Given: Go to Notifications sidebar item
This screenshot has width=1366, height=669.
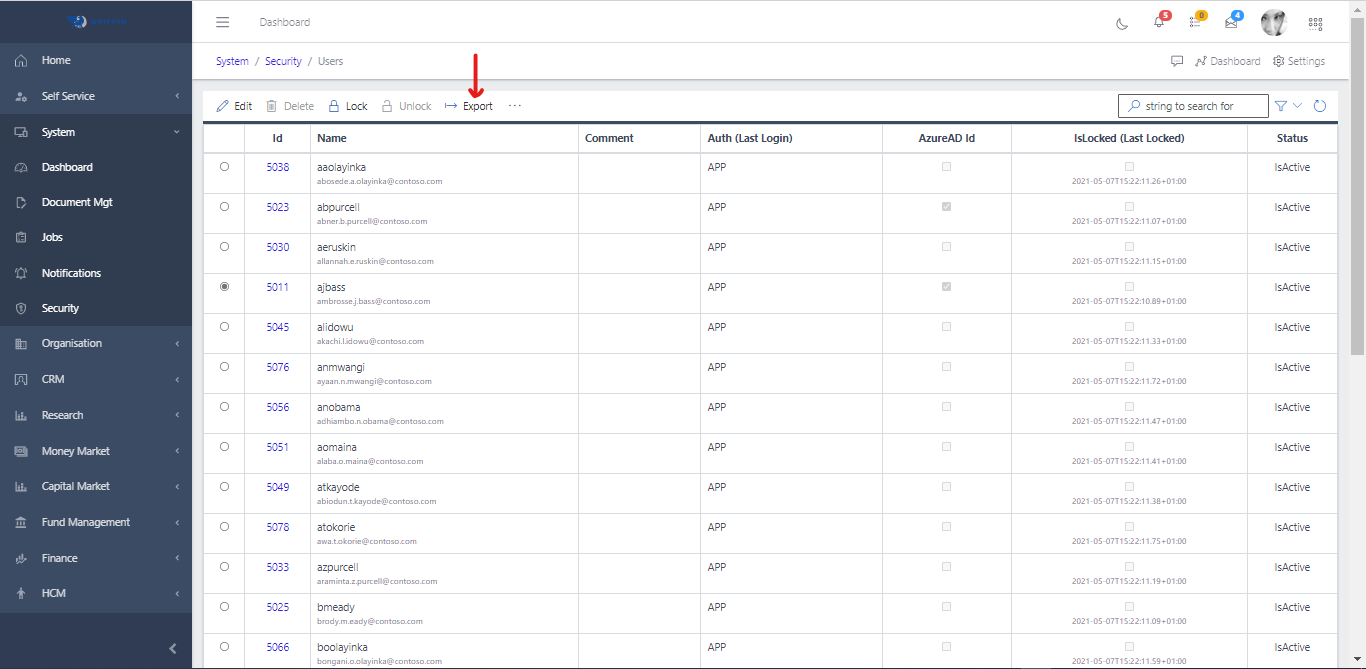Looking at the screenshot, I should click(x=71, y=273).
